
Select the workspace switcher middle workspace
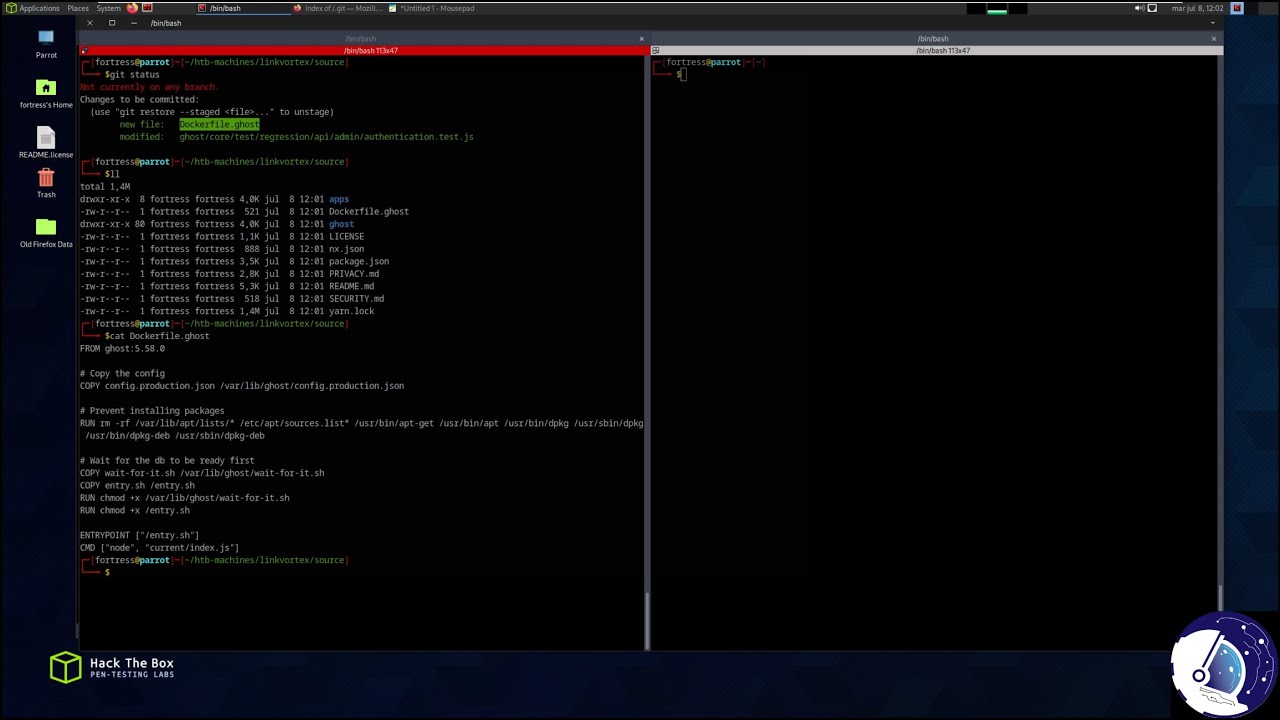tap(997, 8)
